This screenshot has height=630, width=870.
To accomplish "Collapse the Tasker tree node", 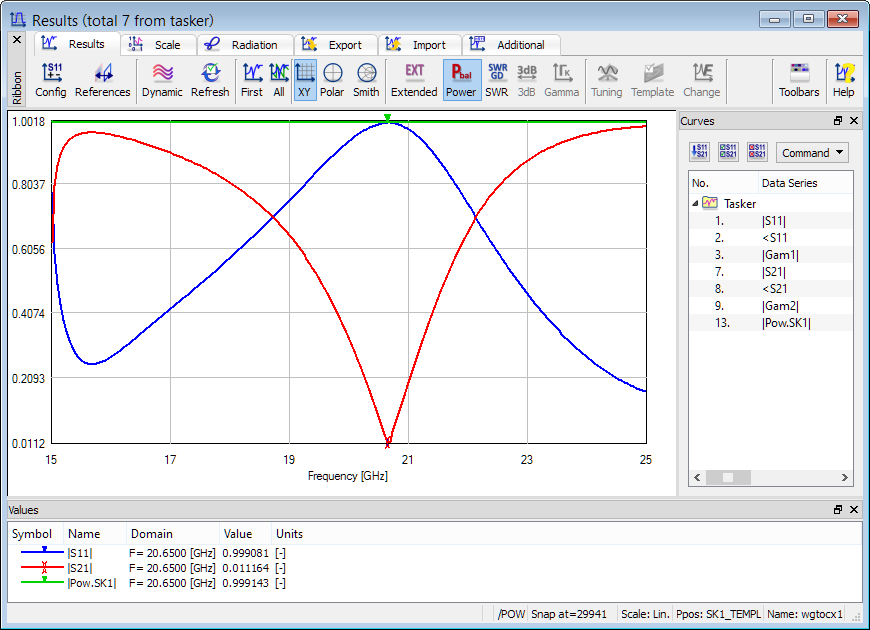I will (x=696, y=203).
